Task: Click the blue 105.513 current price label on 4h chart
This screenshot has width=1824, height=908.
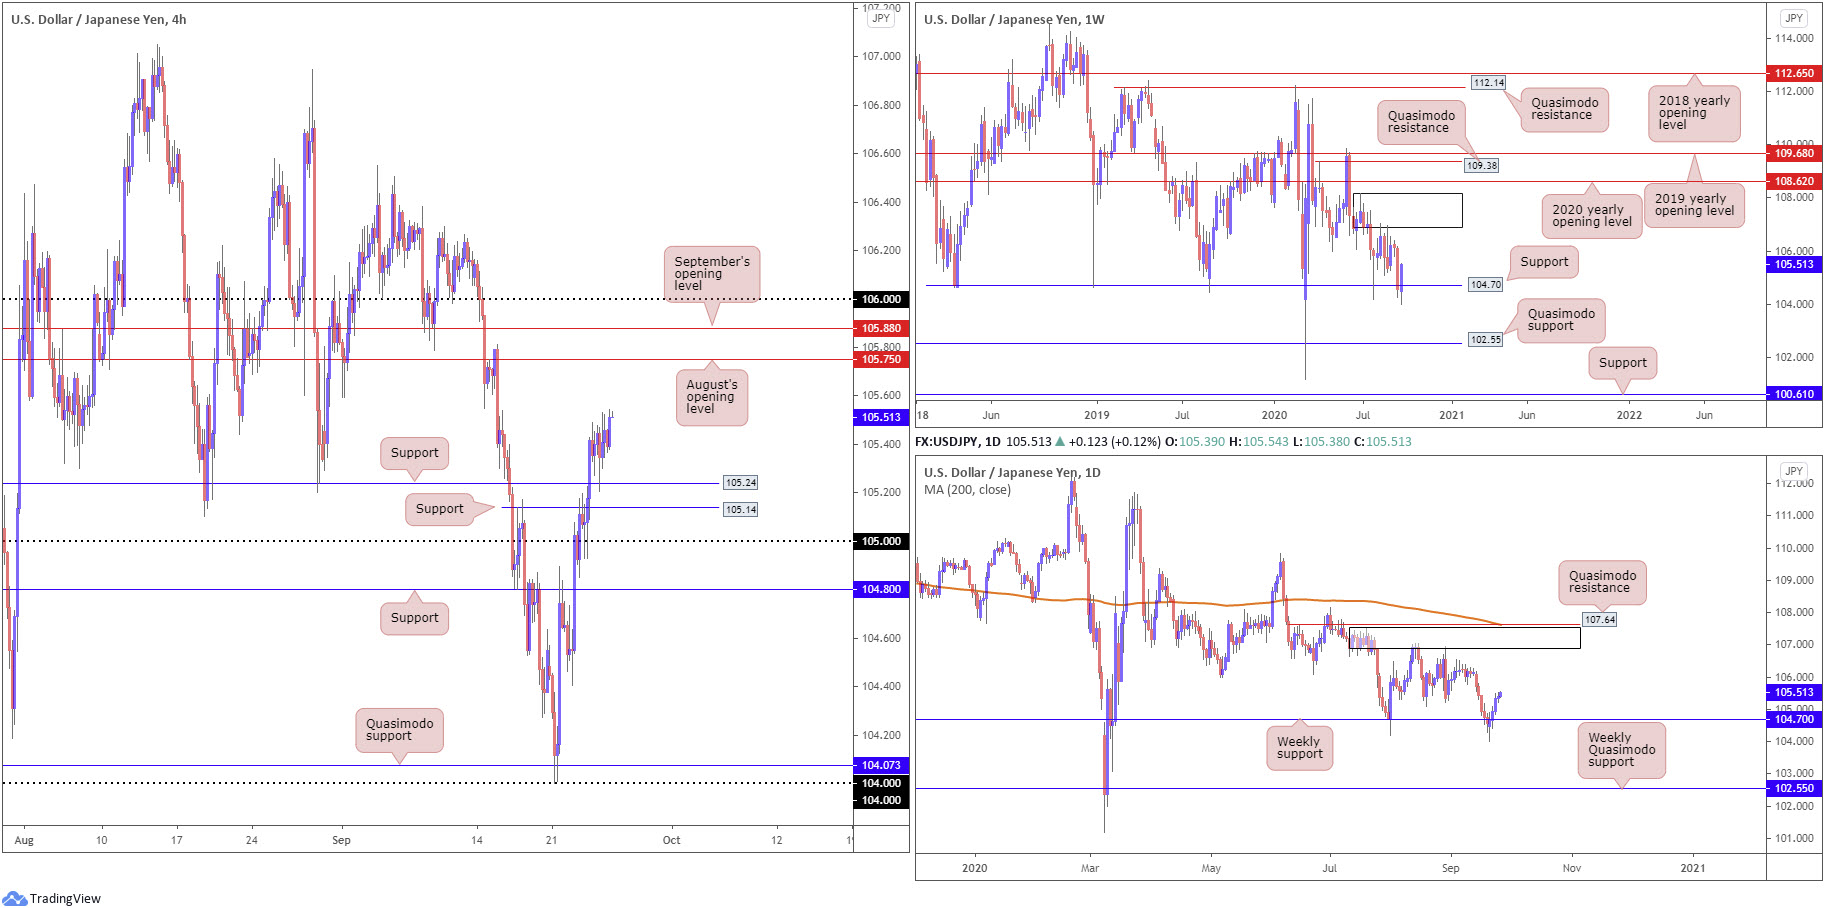Action: pyautogui.click(x=881, y=417)
